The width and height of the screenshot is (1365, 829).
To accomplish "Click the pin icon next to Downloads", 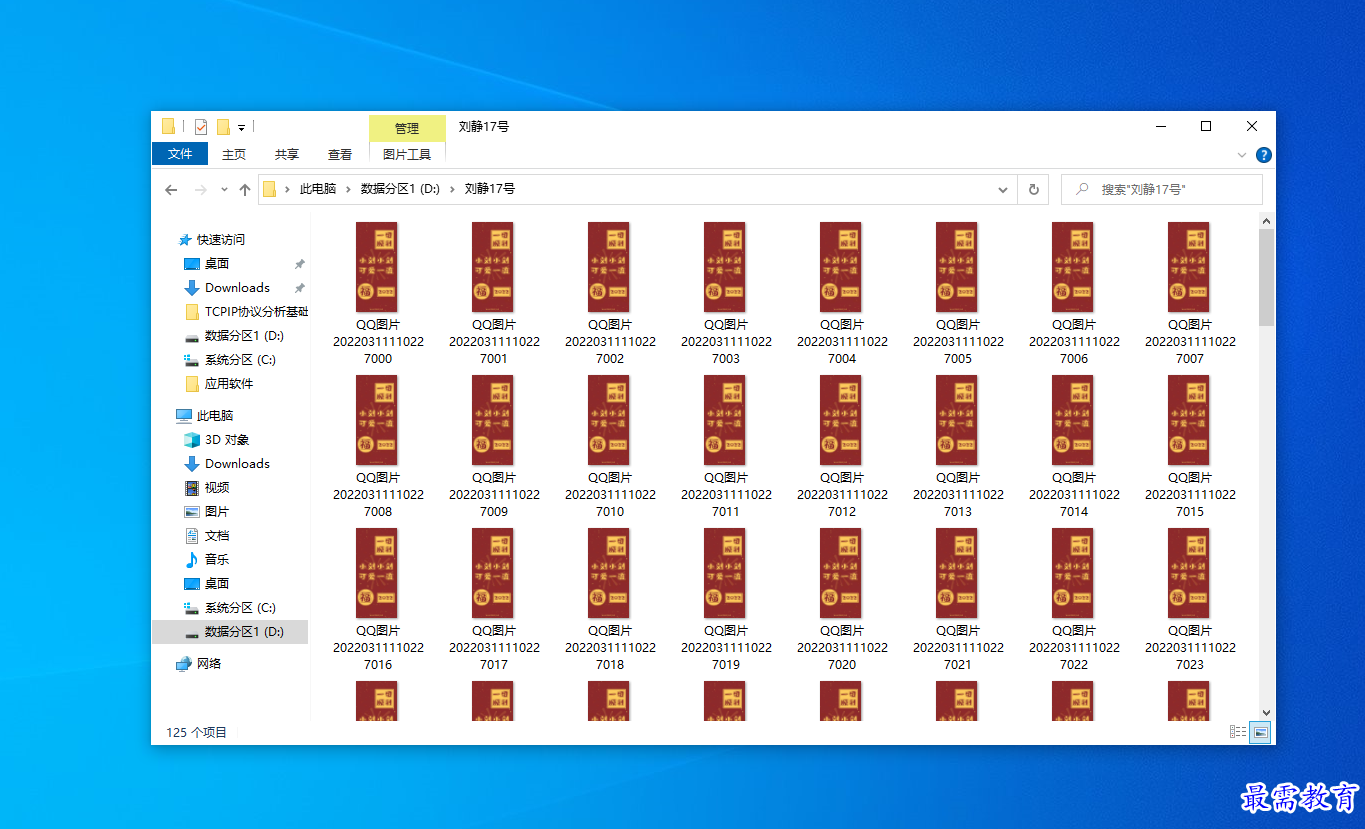I will (x=299, y=288).
